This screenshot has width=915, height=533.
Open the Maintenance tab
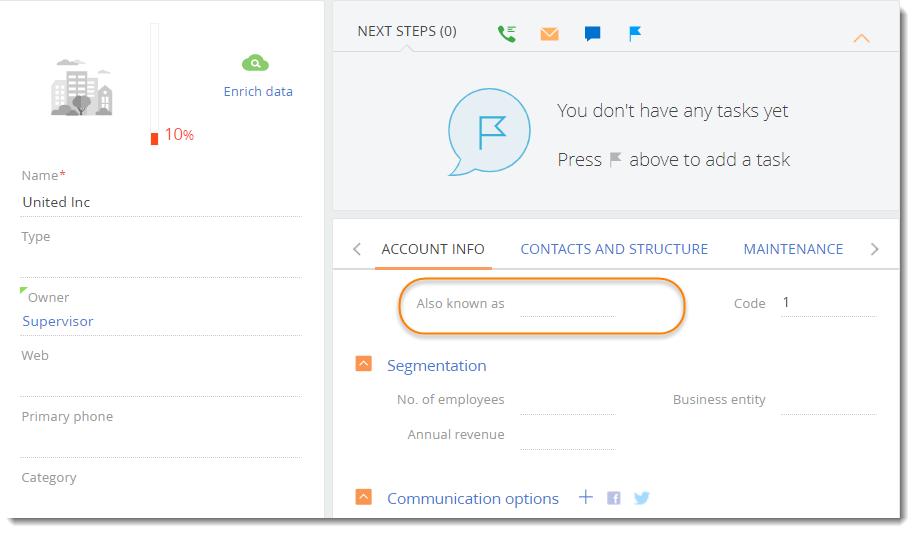tap(793, 249)
